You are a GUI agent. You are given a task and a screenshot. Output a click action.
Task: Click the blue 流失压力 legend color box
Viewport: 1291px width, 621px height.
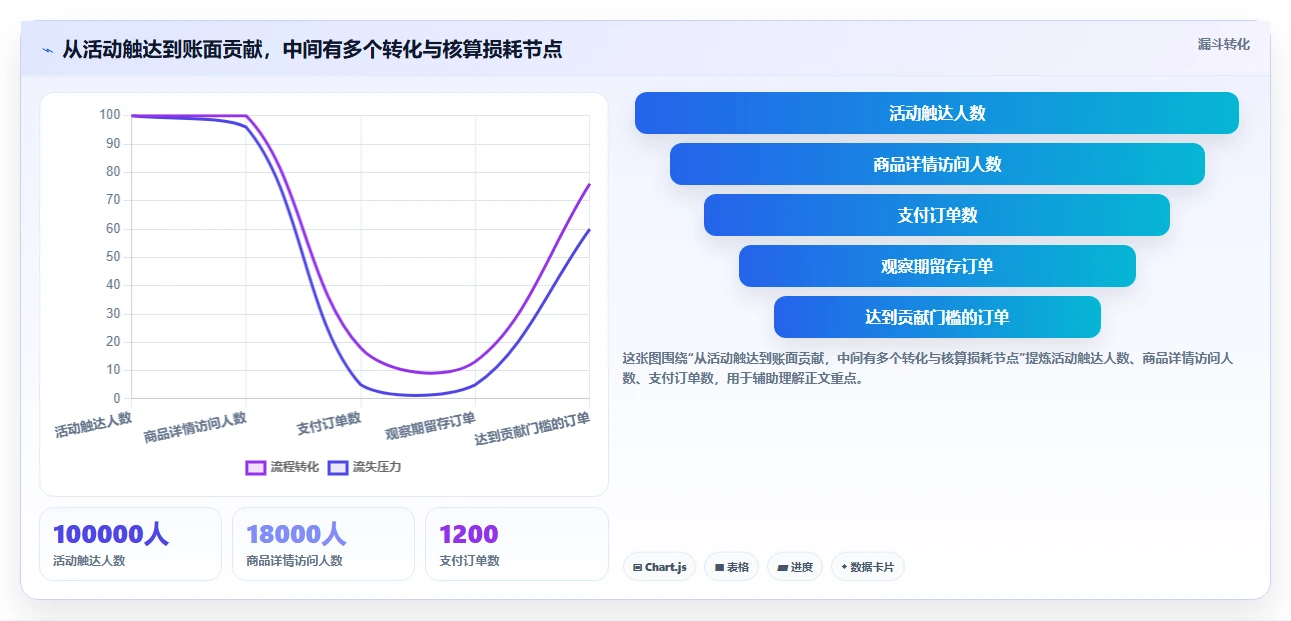pos(338,467)
